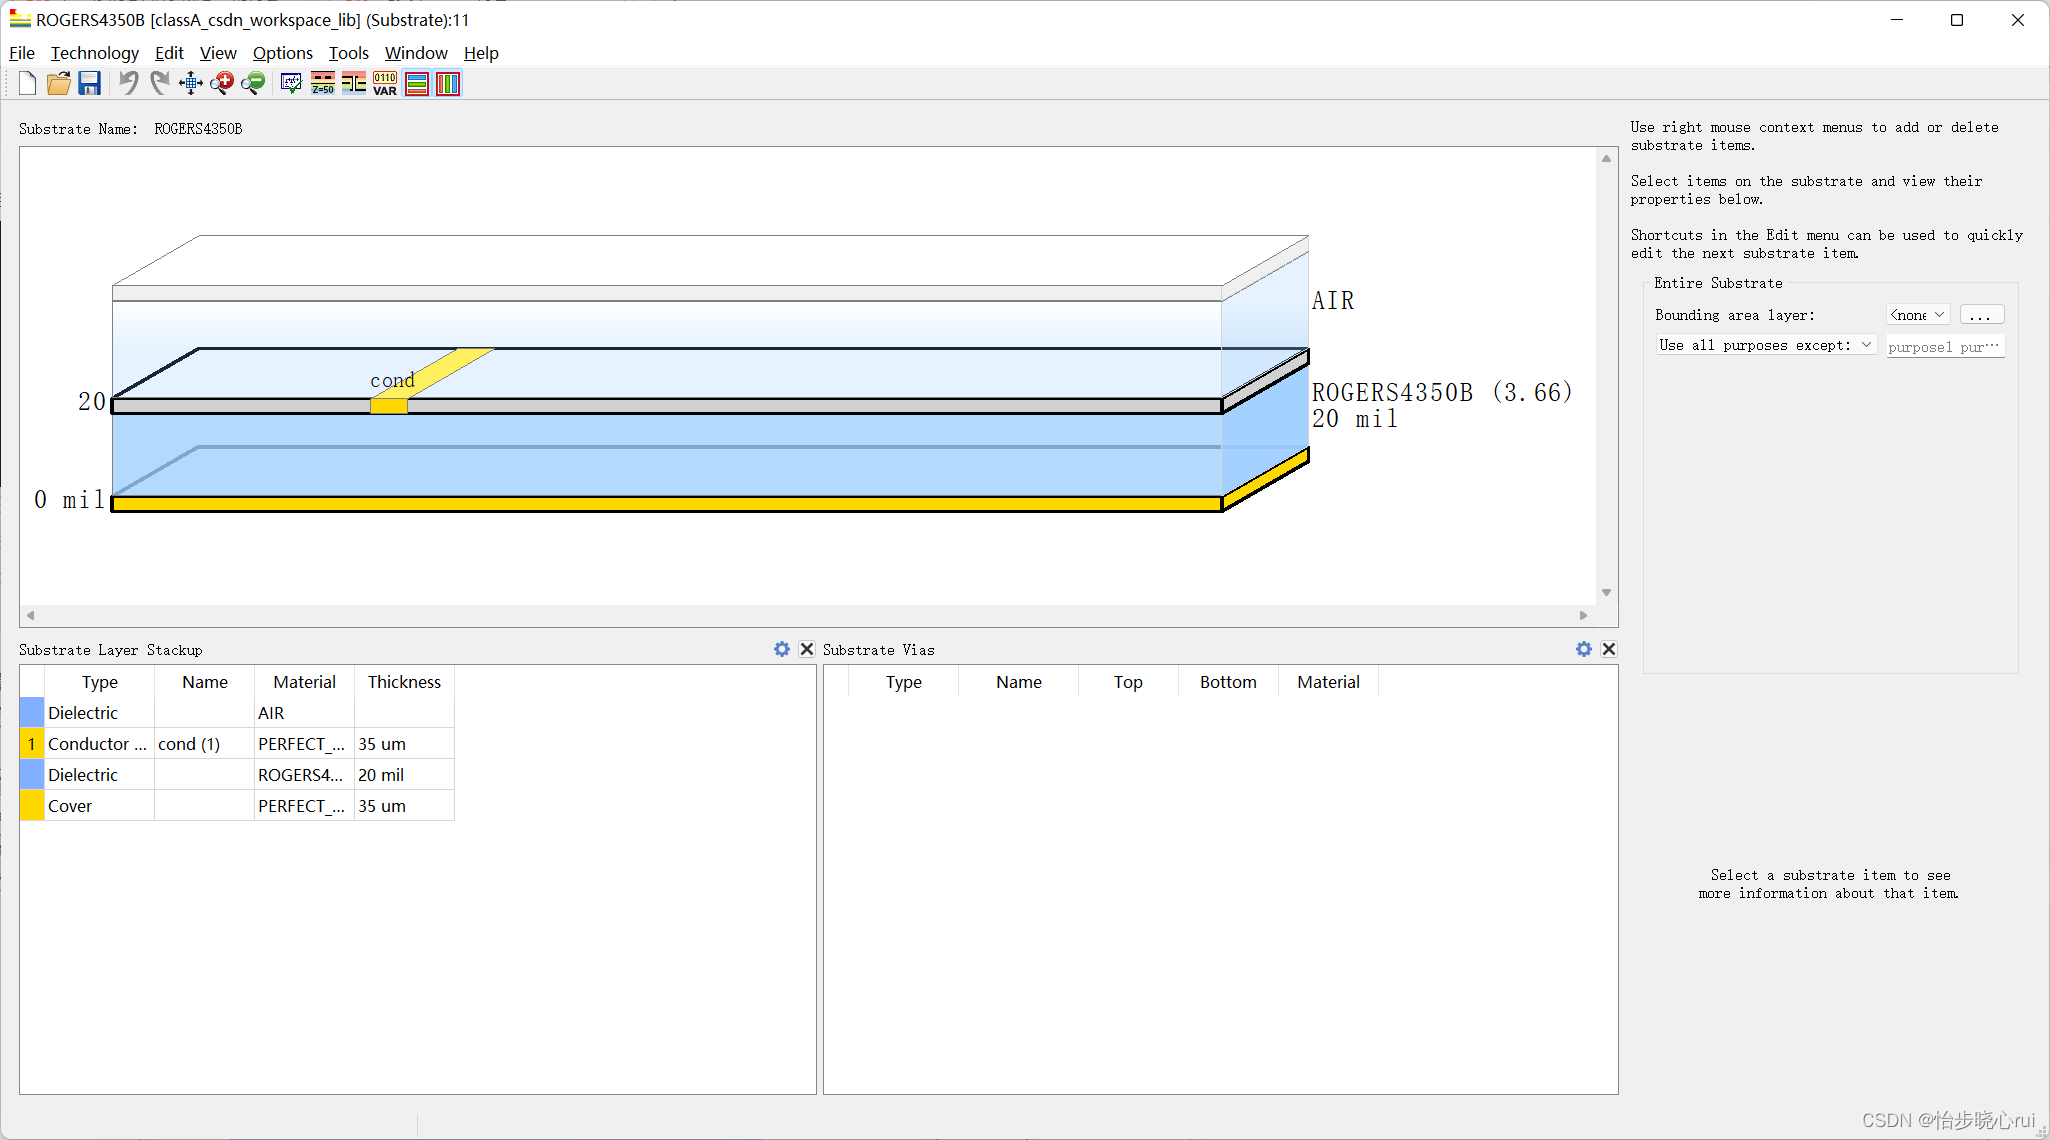The height and width of the screenshot is (1140, 2050).
Task: Open Substrate Vias panel settings gear
Action: pos(1584,649)
